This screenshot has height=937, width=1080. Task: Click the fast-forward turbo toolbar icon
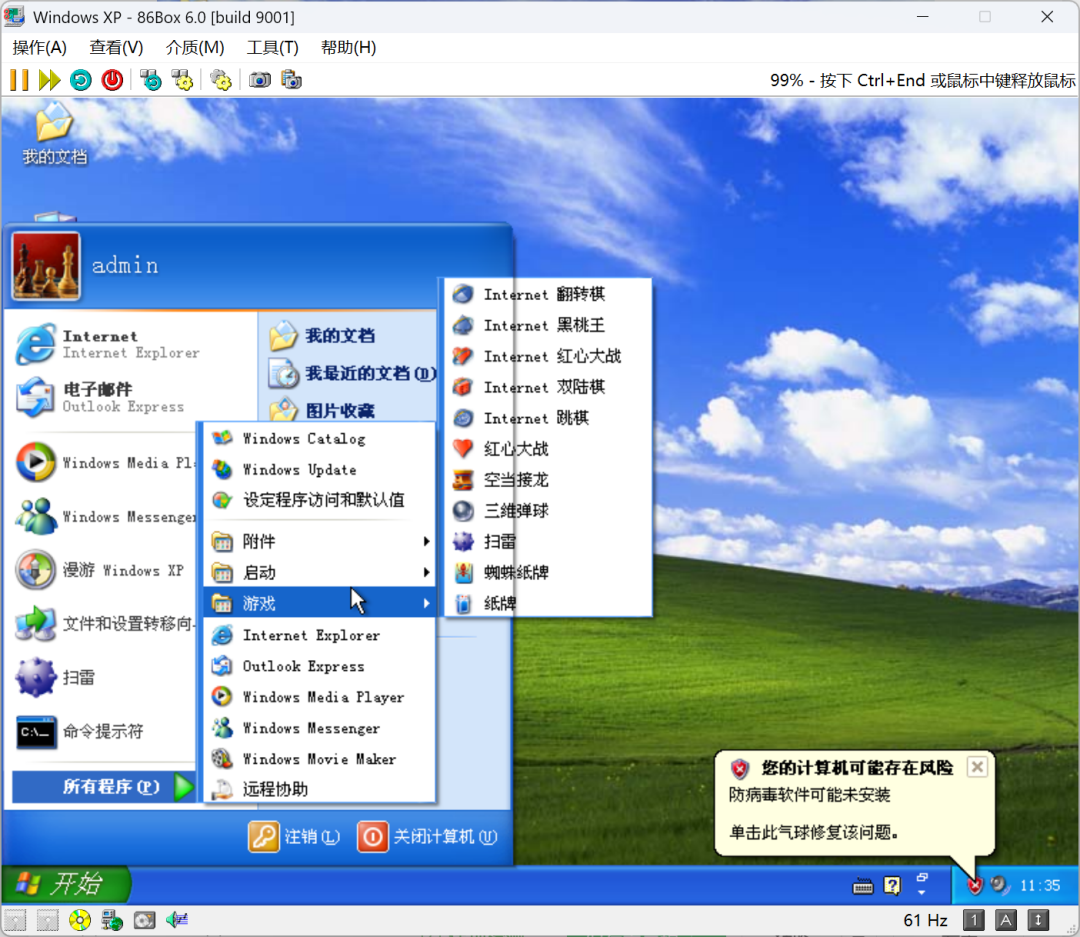click(x=50, y=81)
